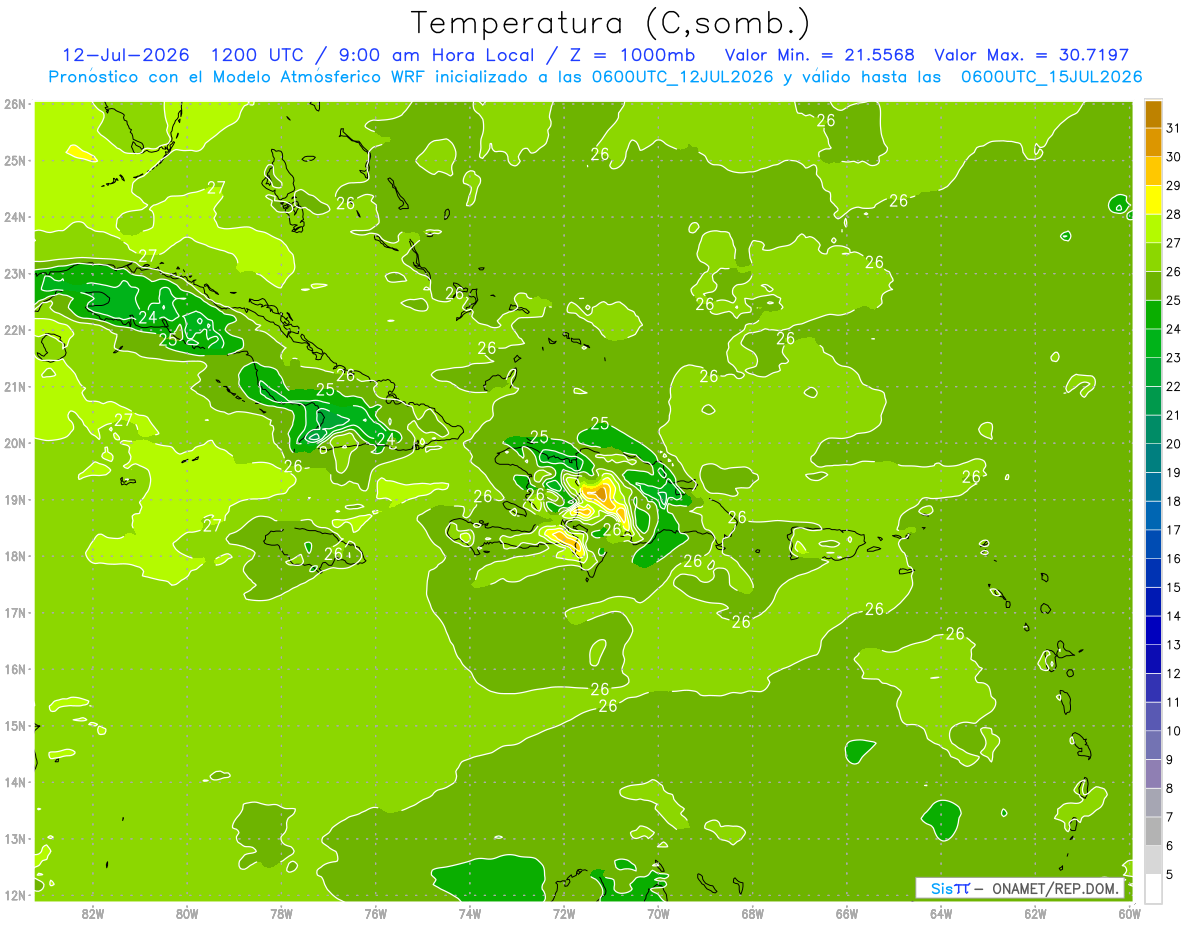Image resolution: width=1200 pixels, height=927 pixels.
Task: Click the colorbar label 27
Action: pyautogui.click(x=1174, y=243)
